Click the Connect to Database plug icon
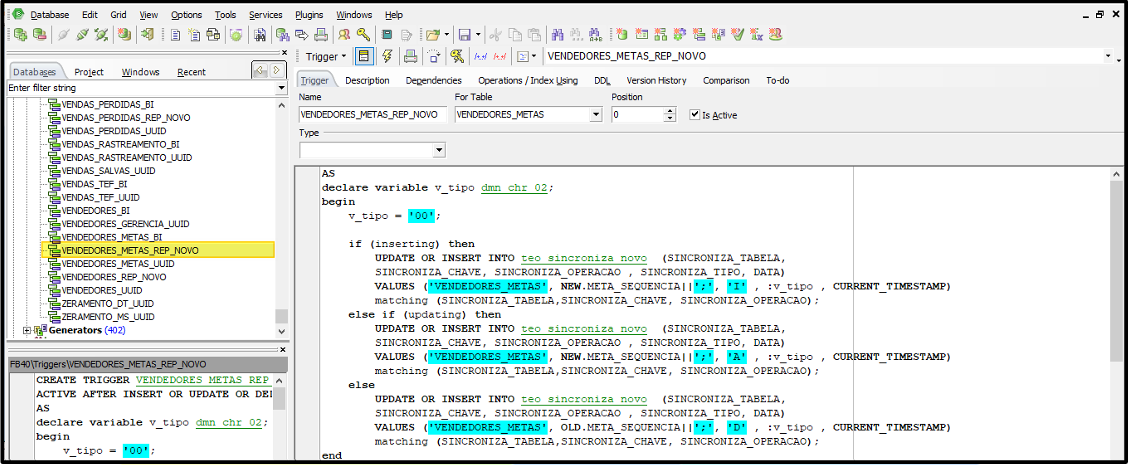 tap(62, 35)
